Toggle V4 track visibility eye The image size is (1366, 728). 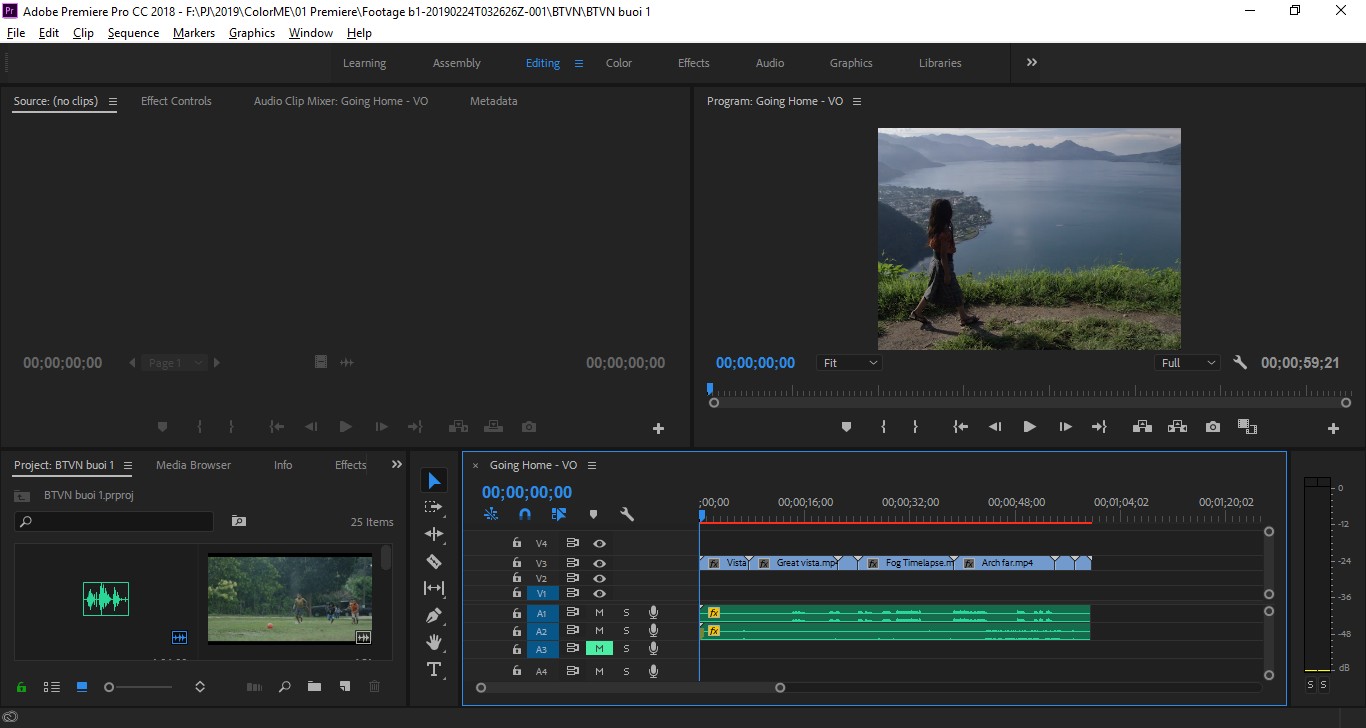click(x=599, y=543)
